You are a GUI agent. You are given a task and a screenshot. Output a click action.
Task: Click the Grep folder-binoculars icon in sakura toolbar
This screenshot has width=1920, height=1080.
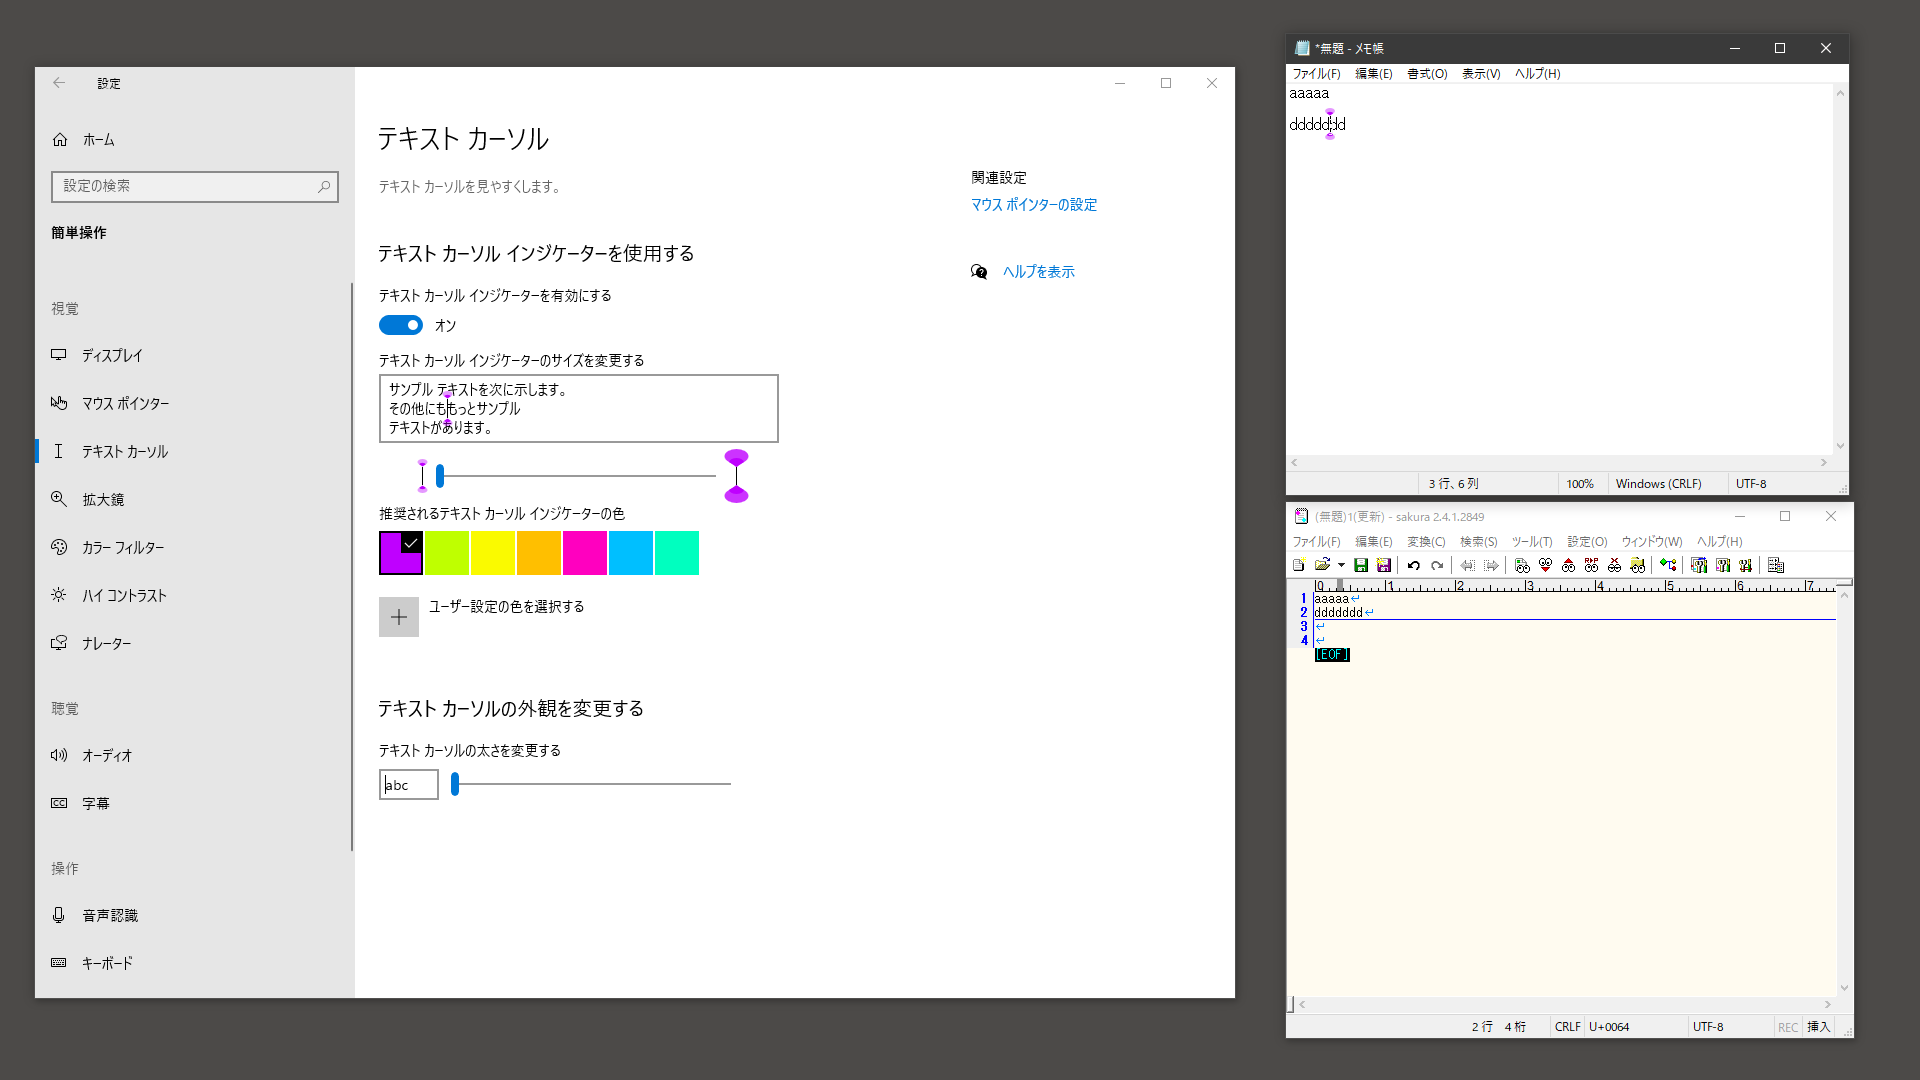1637,565
